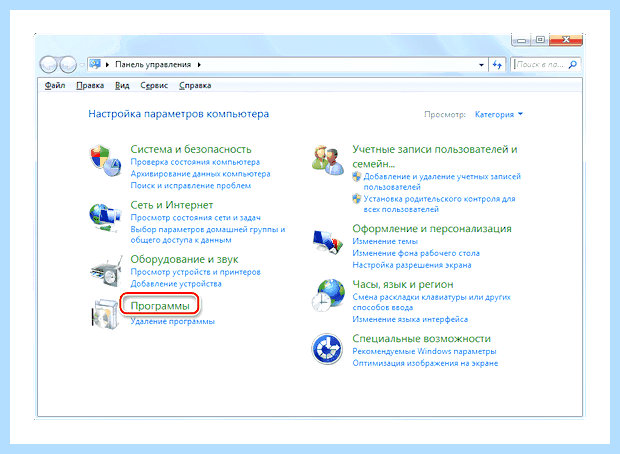
Task: Close the Control Panel window
Action: (x=566, y=40)
